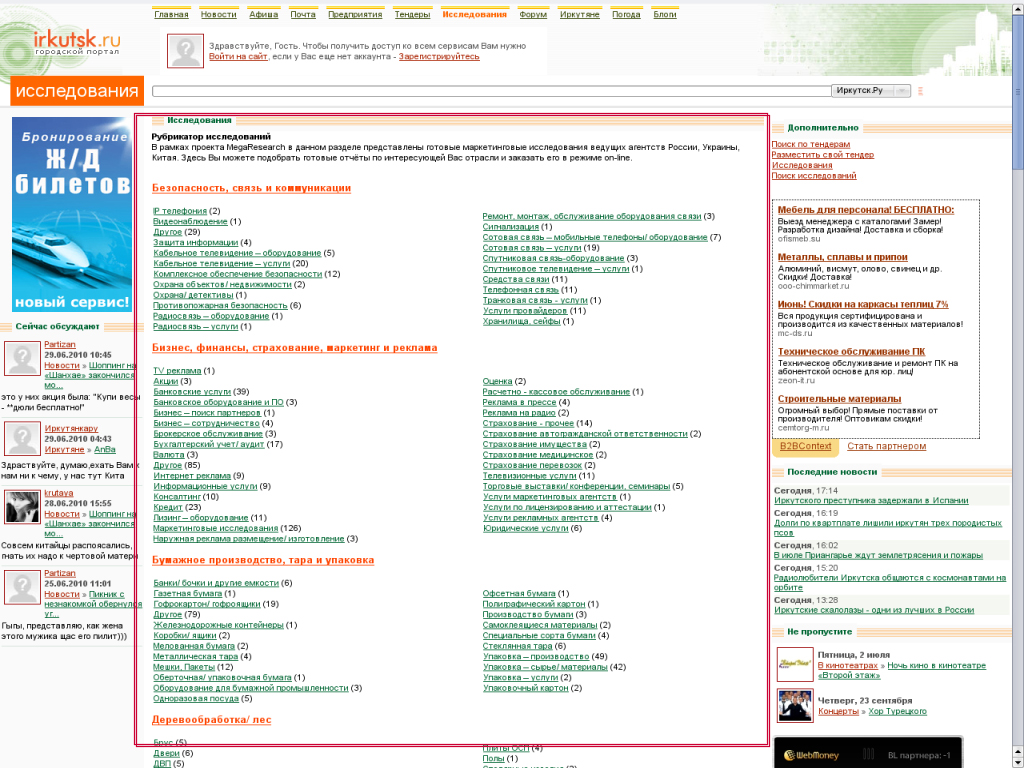
Task: Click the small icon right of the search dropdown
Action: point(921,91)
